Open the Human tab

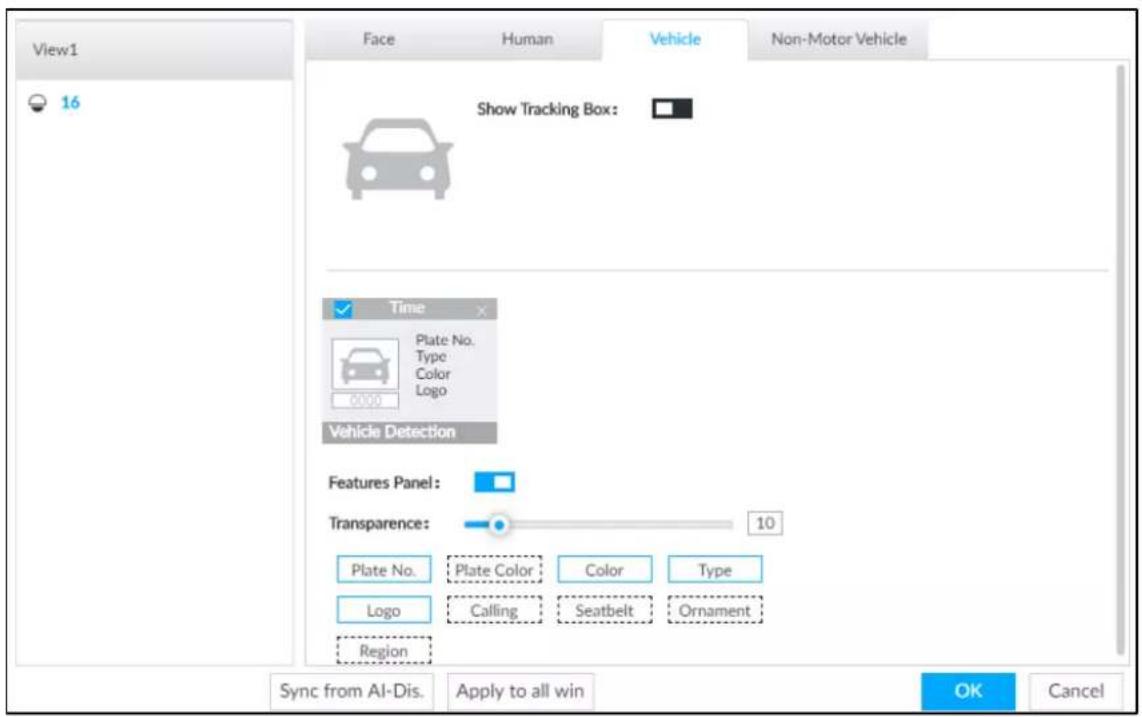(x=527, y=39)
